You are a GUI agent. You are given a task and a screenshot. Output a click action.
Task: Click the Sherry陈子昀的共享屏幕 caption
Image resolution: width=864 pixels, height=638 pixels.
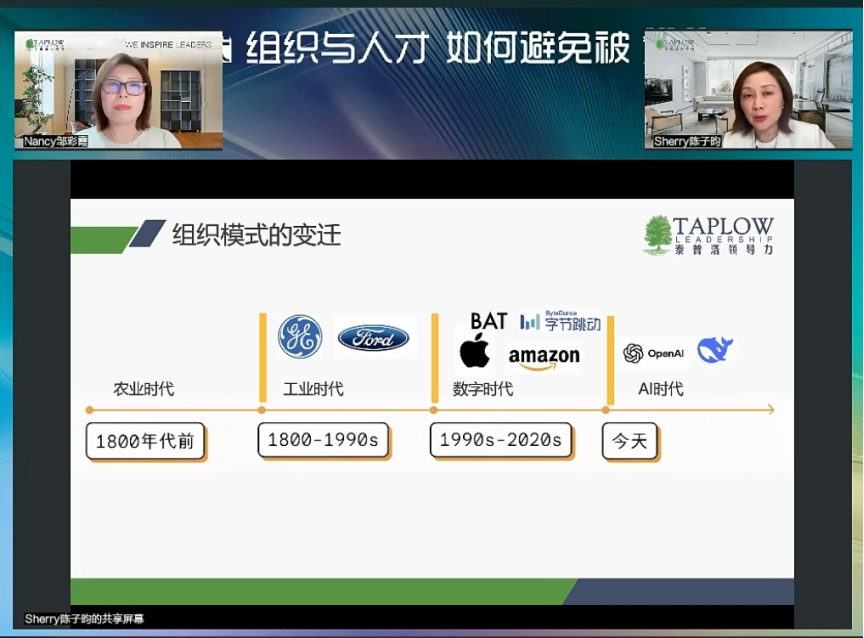84,619
